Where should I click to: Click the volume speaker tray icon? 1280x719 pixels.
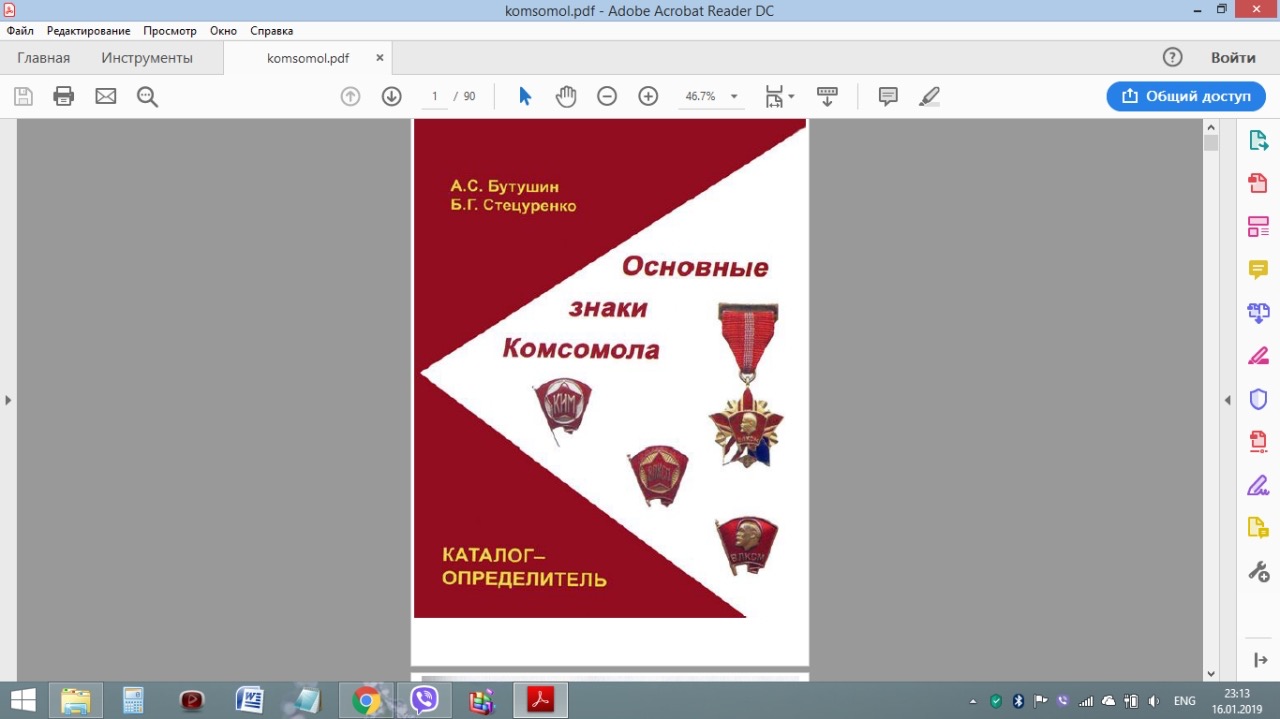[1154, 701]
